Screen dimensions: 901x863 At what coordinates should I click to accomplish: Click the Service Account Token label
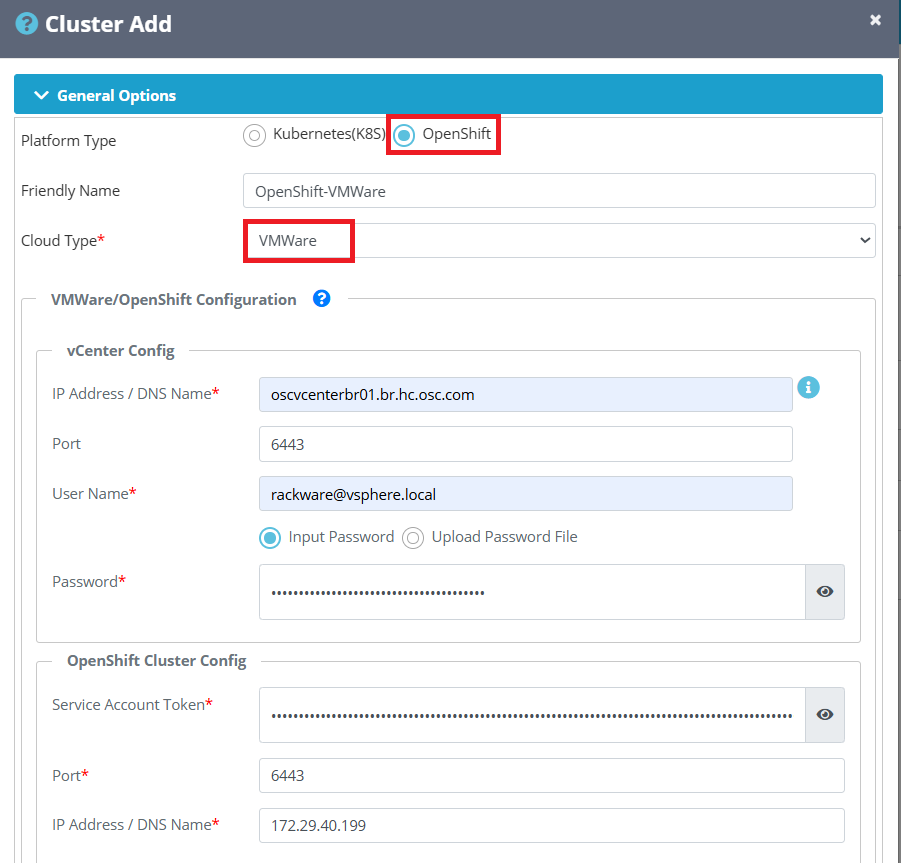132,704
